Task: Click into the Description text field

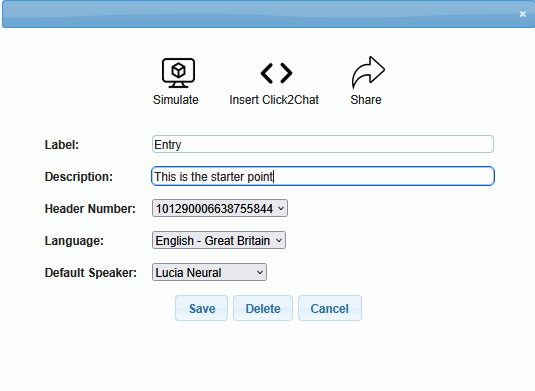Action: pyautogui.click(x=323, y=176)
